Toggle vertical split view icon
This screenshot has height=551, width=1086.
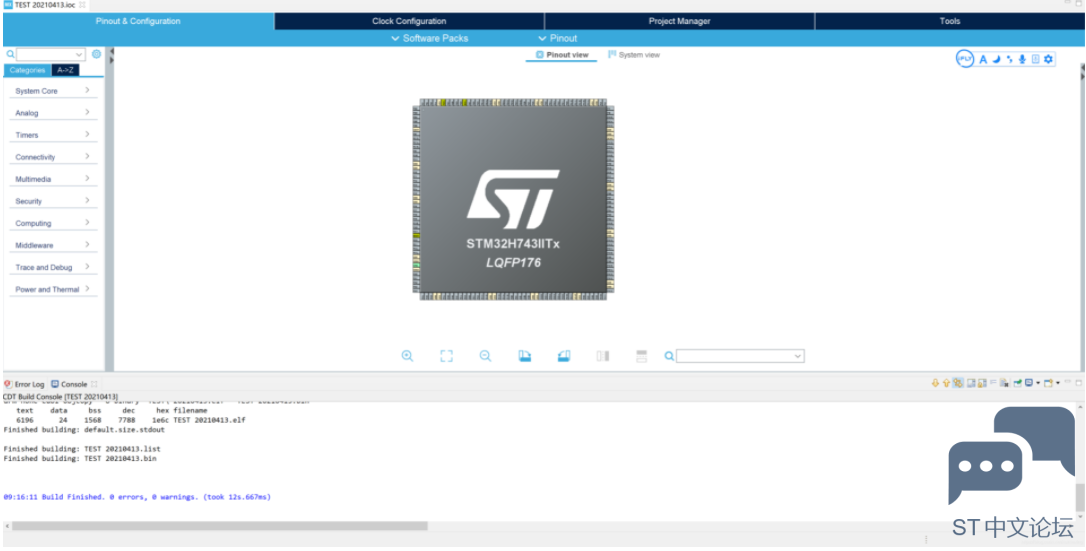click(603, 356)
